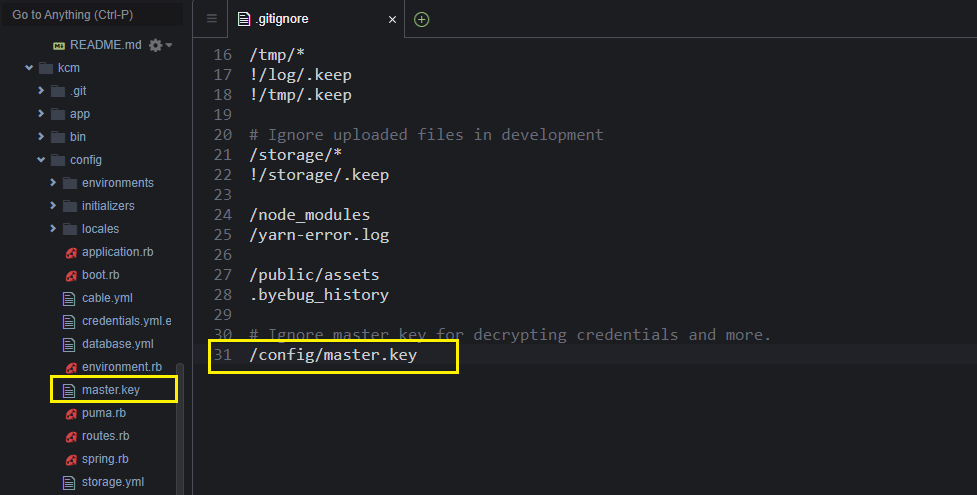
Task: Expand the locales folder
Action: click(x=52, y=229)
